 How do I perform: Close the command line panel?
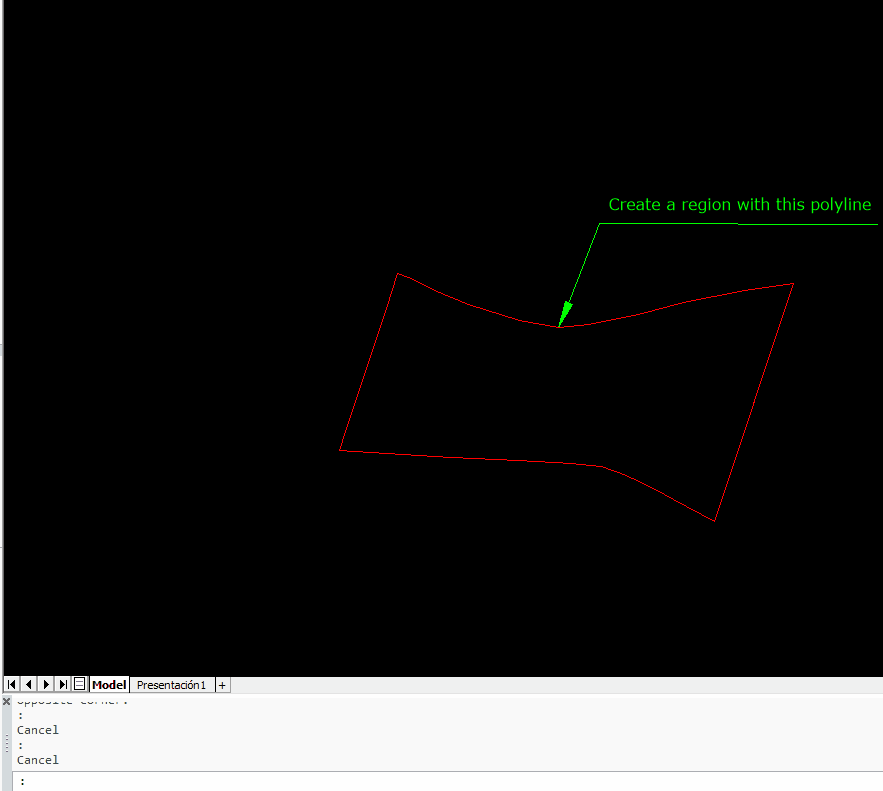click(7, 701)
